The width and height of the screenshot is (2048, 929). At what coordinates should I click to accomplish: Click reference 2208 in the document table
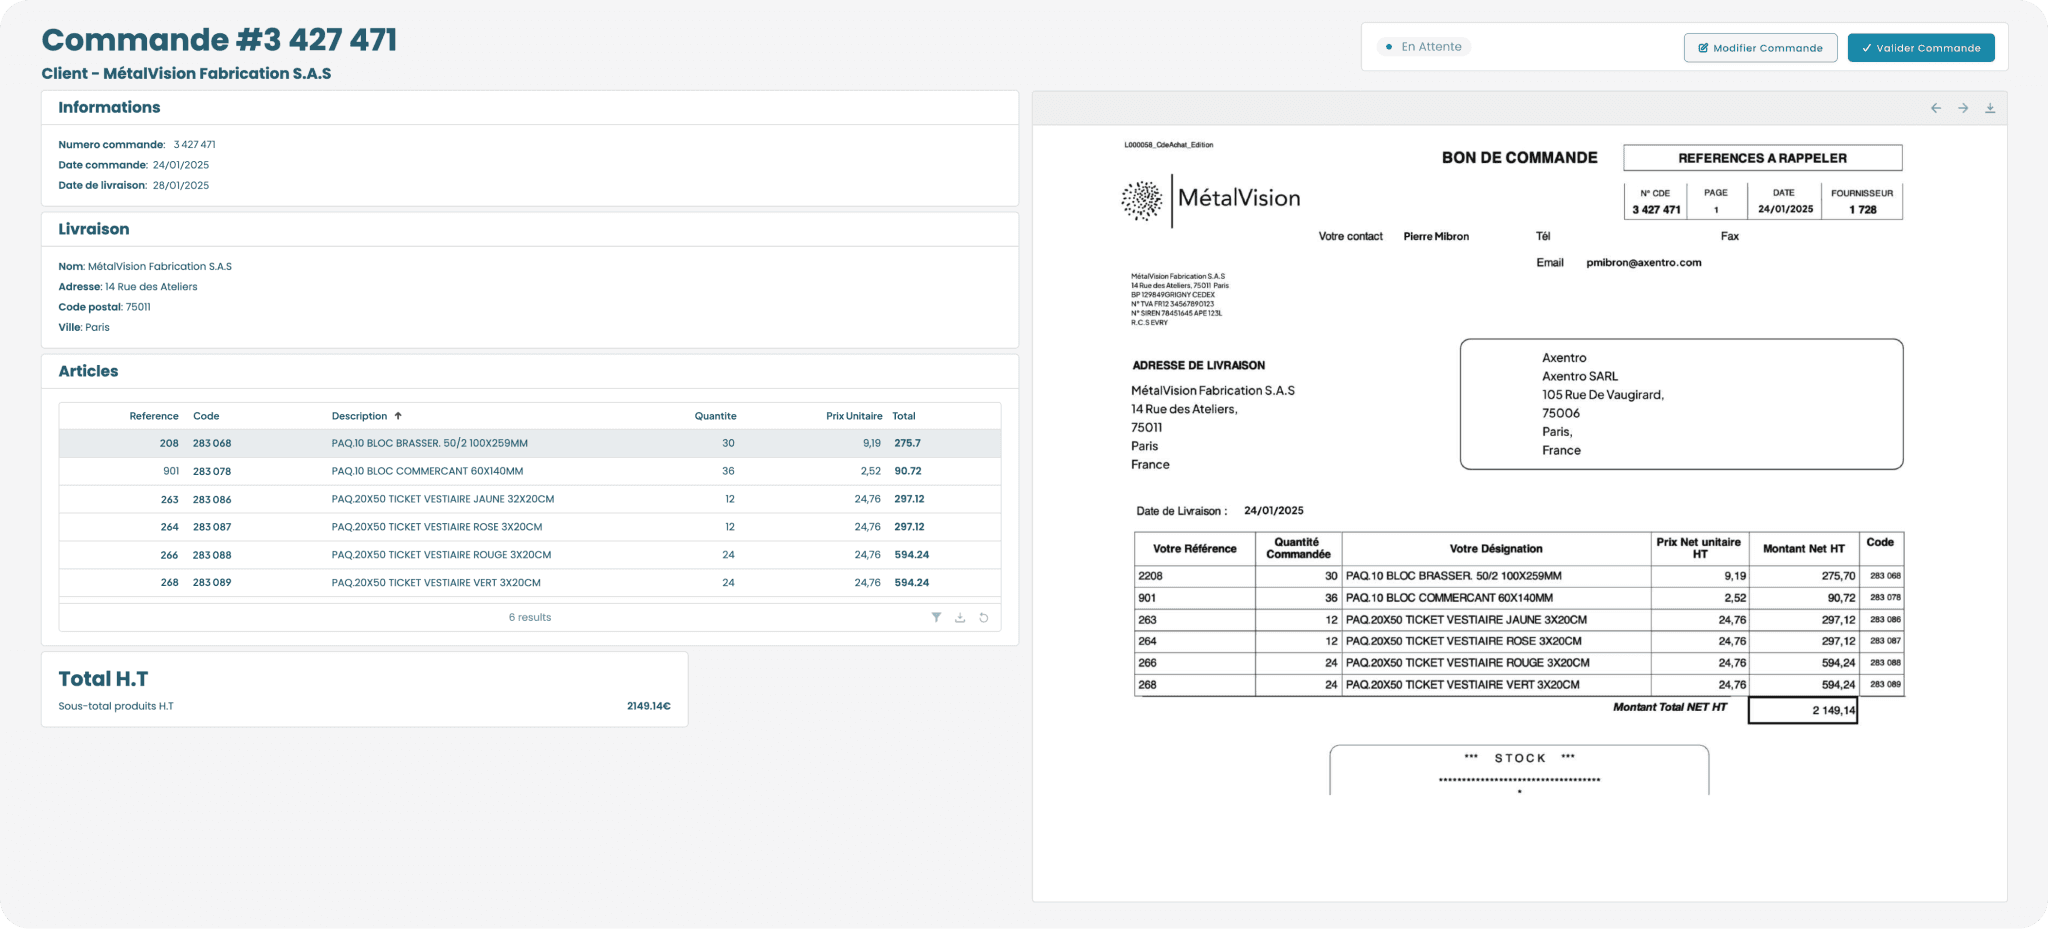pyautogui.click(x=1150, y=576)
